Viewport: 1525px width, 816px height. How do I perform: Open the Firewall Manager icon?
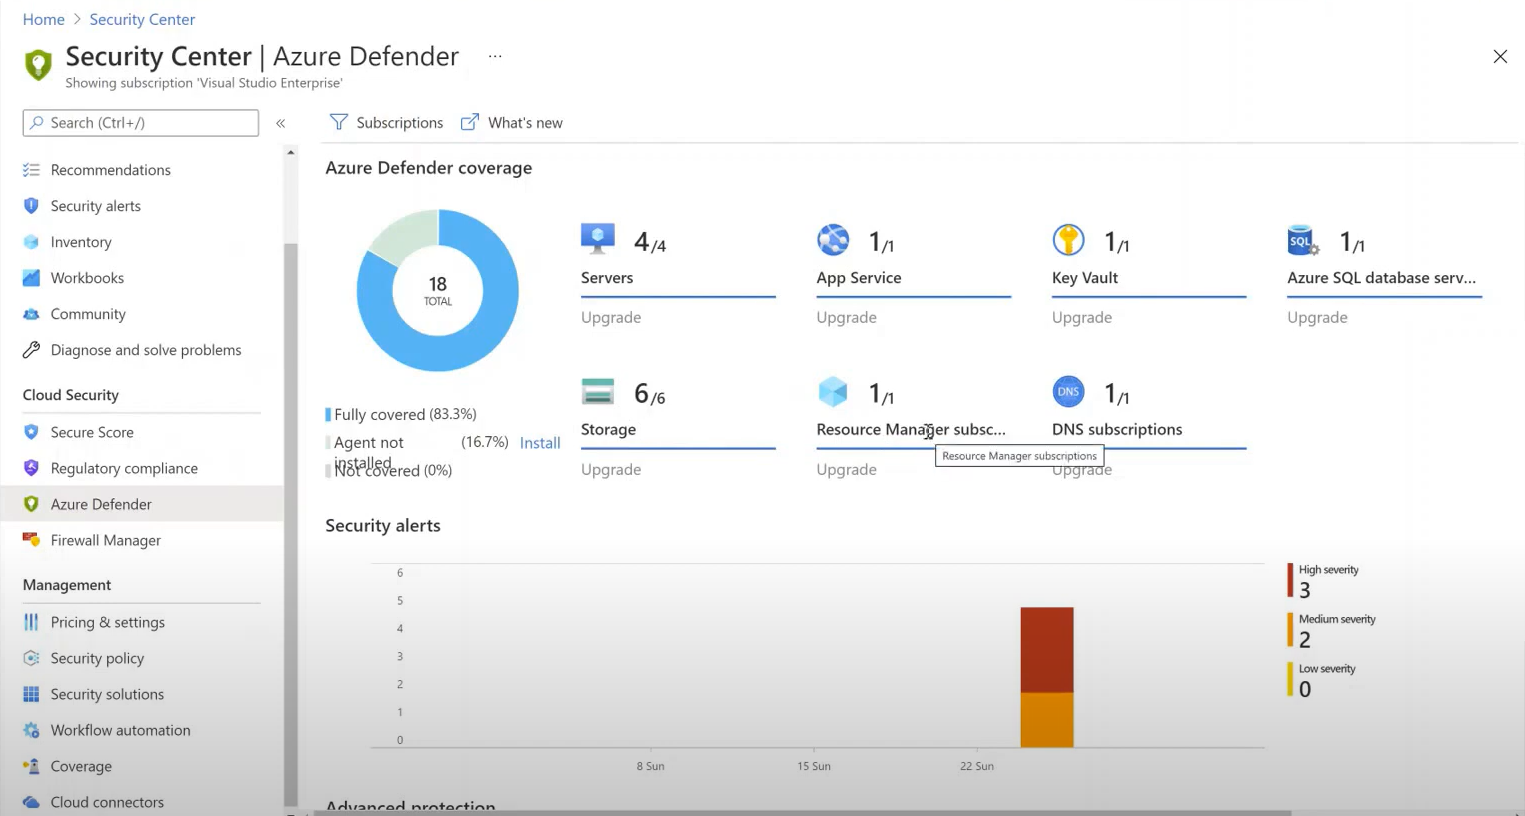31,540
